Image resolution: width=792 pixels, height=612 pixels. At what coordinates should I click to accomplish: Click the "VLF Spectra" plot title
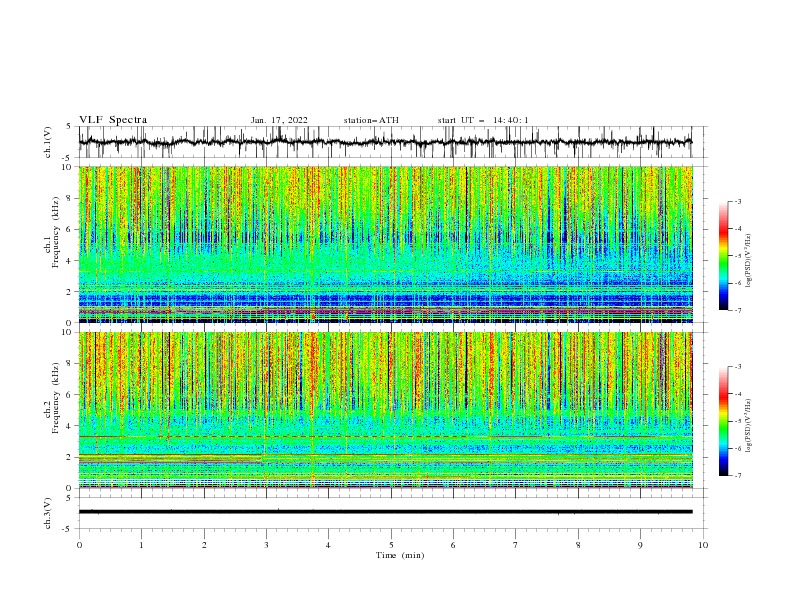click(113, 120)
